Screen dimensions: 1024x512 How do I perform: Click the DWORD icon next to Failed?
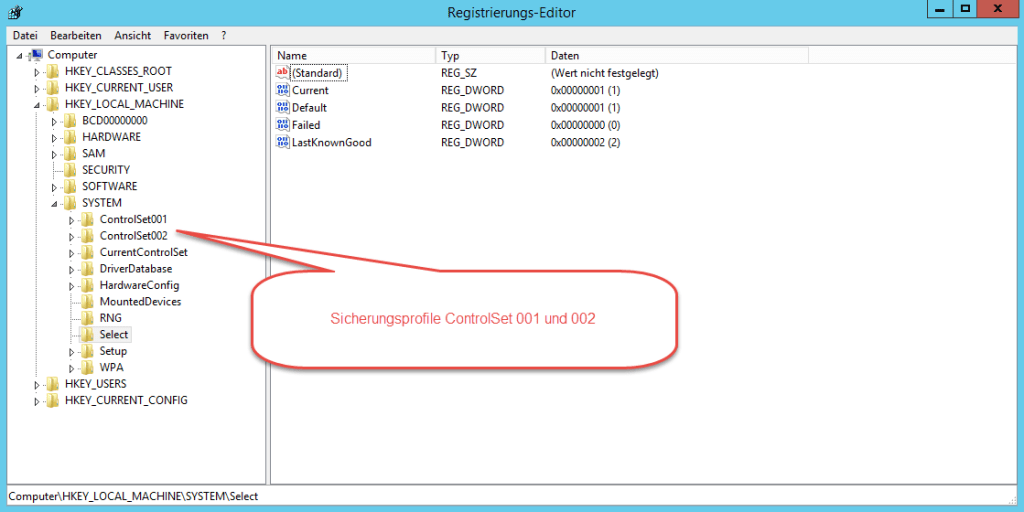coord(282,125)
